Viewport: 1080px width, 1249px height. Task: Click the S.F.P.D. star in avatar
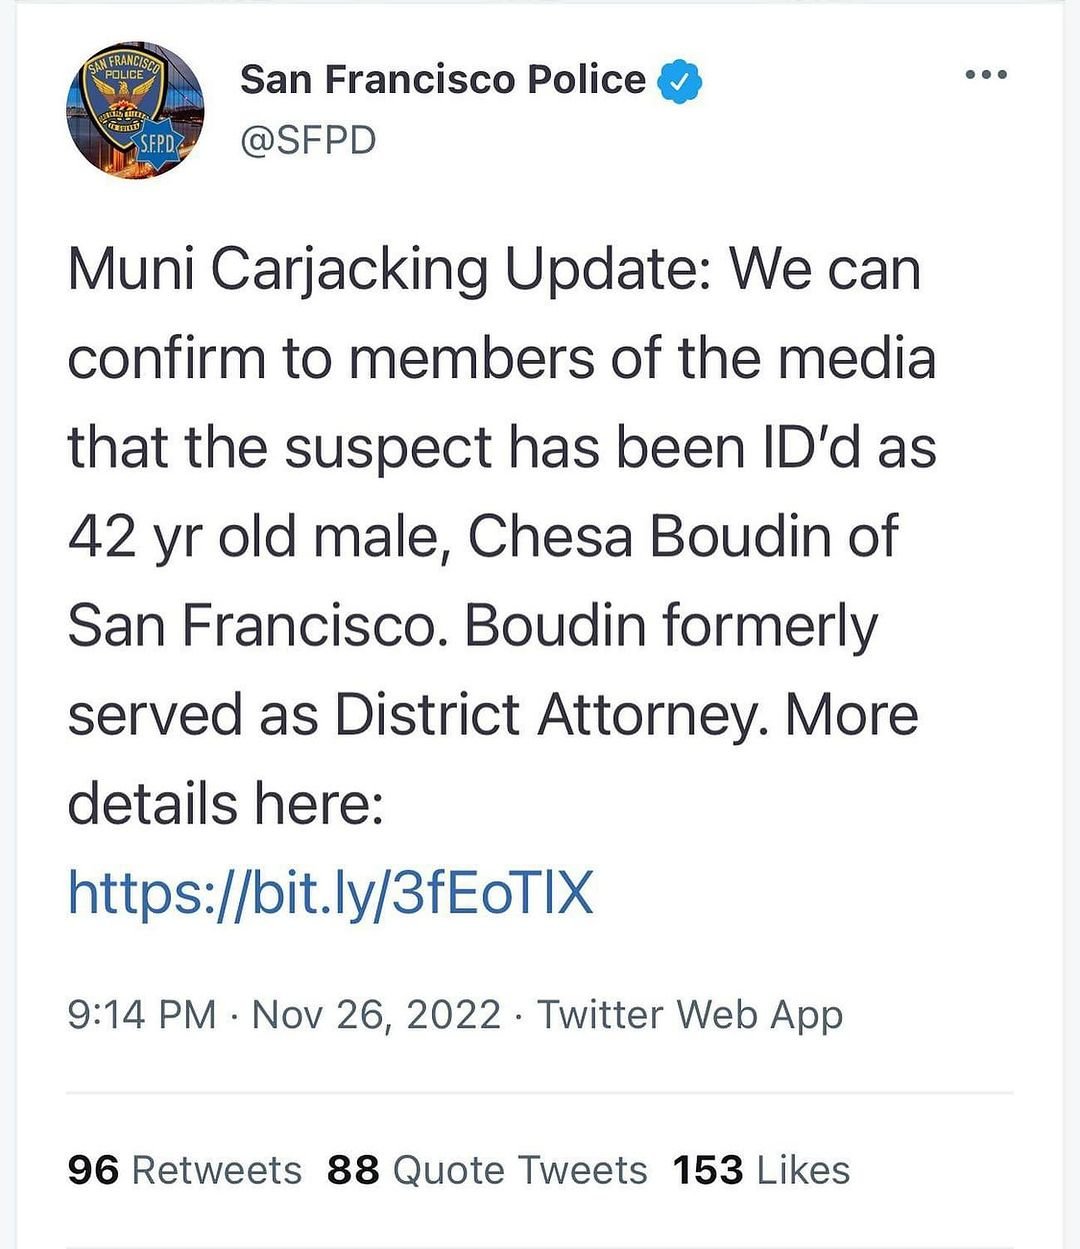pyautogui.click(x=158, y=144)
